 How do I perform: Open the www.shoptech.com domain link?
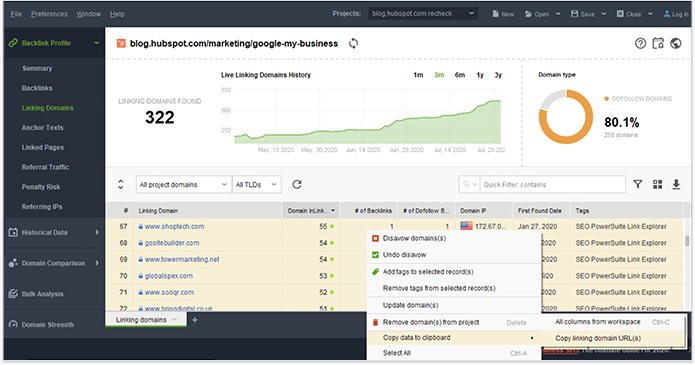pyautogui.click(x=174, y=226)
